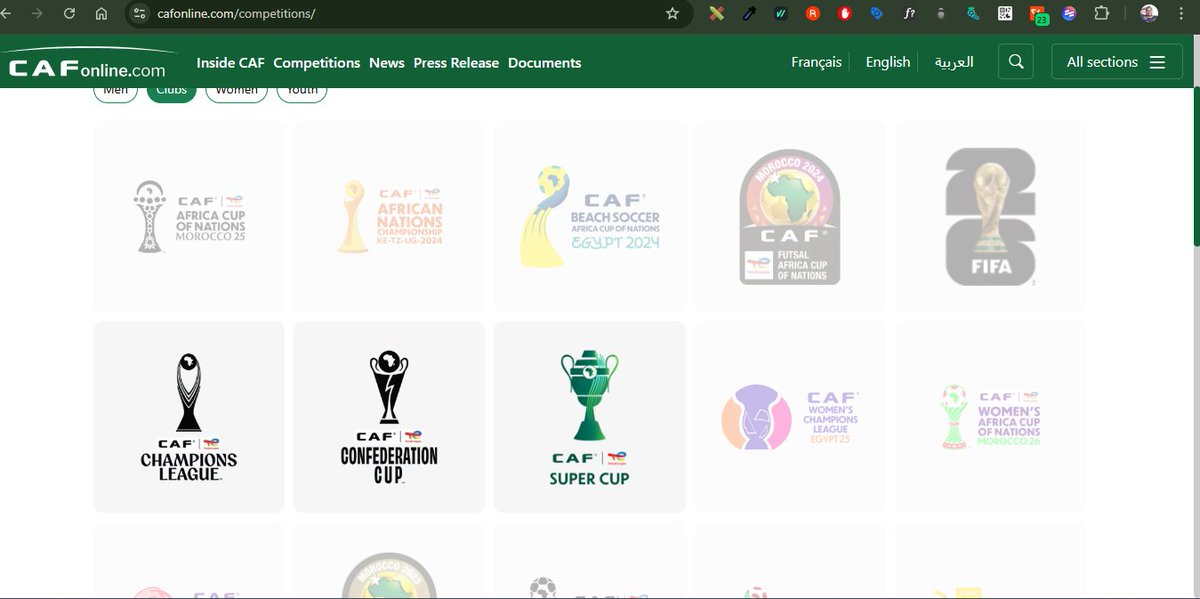
Task: Open the Beach Soccer Africa Cup of Nations card
Action: (589, 217)
